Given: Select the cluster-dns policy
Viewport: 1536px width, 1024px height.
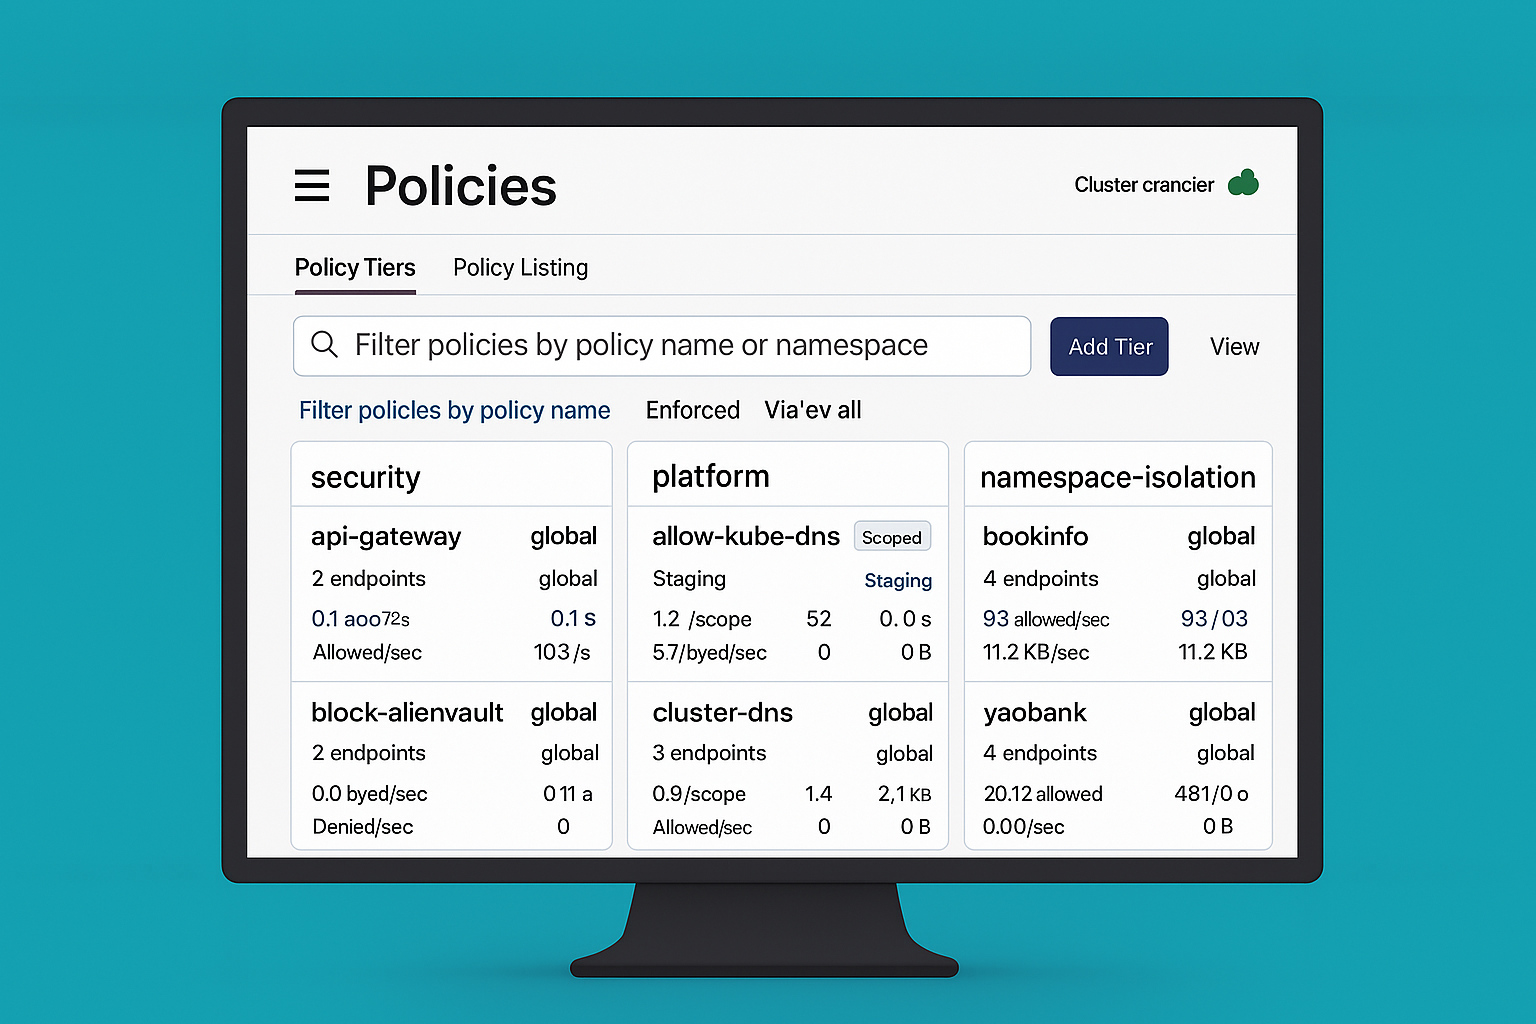Looking at the screenshot, I should pos(722,713).
